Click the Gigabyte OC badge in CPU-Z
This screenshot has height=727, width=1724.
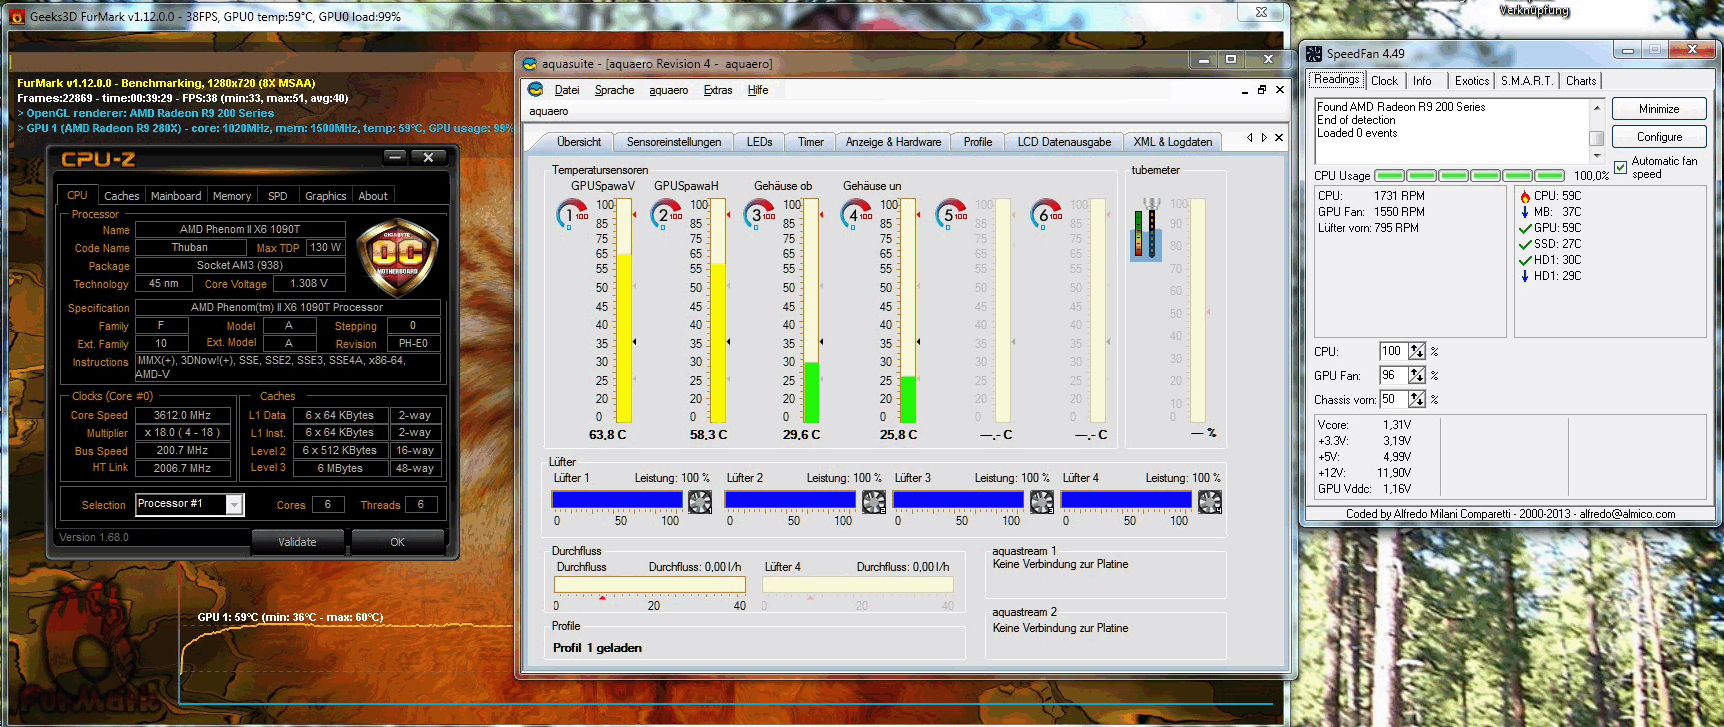pyautogui.click(x=397, y=257)
